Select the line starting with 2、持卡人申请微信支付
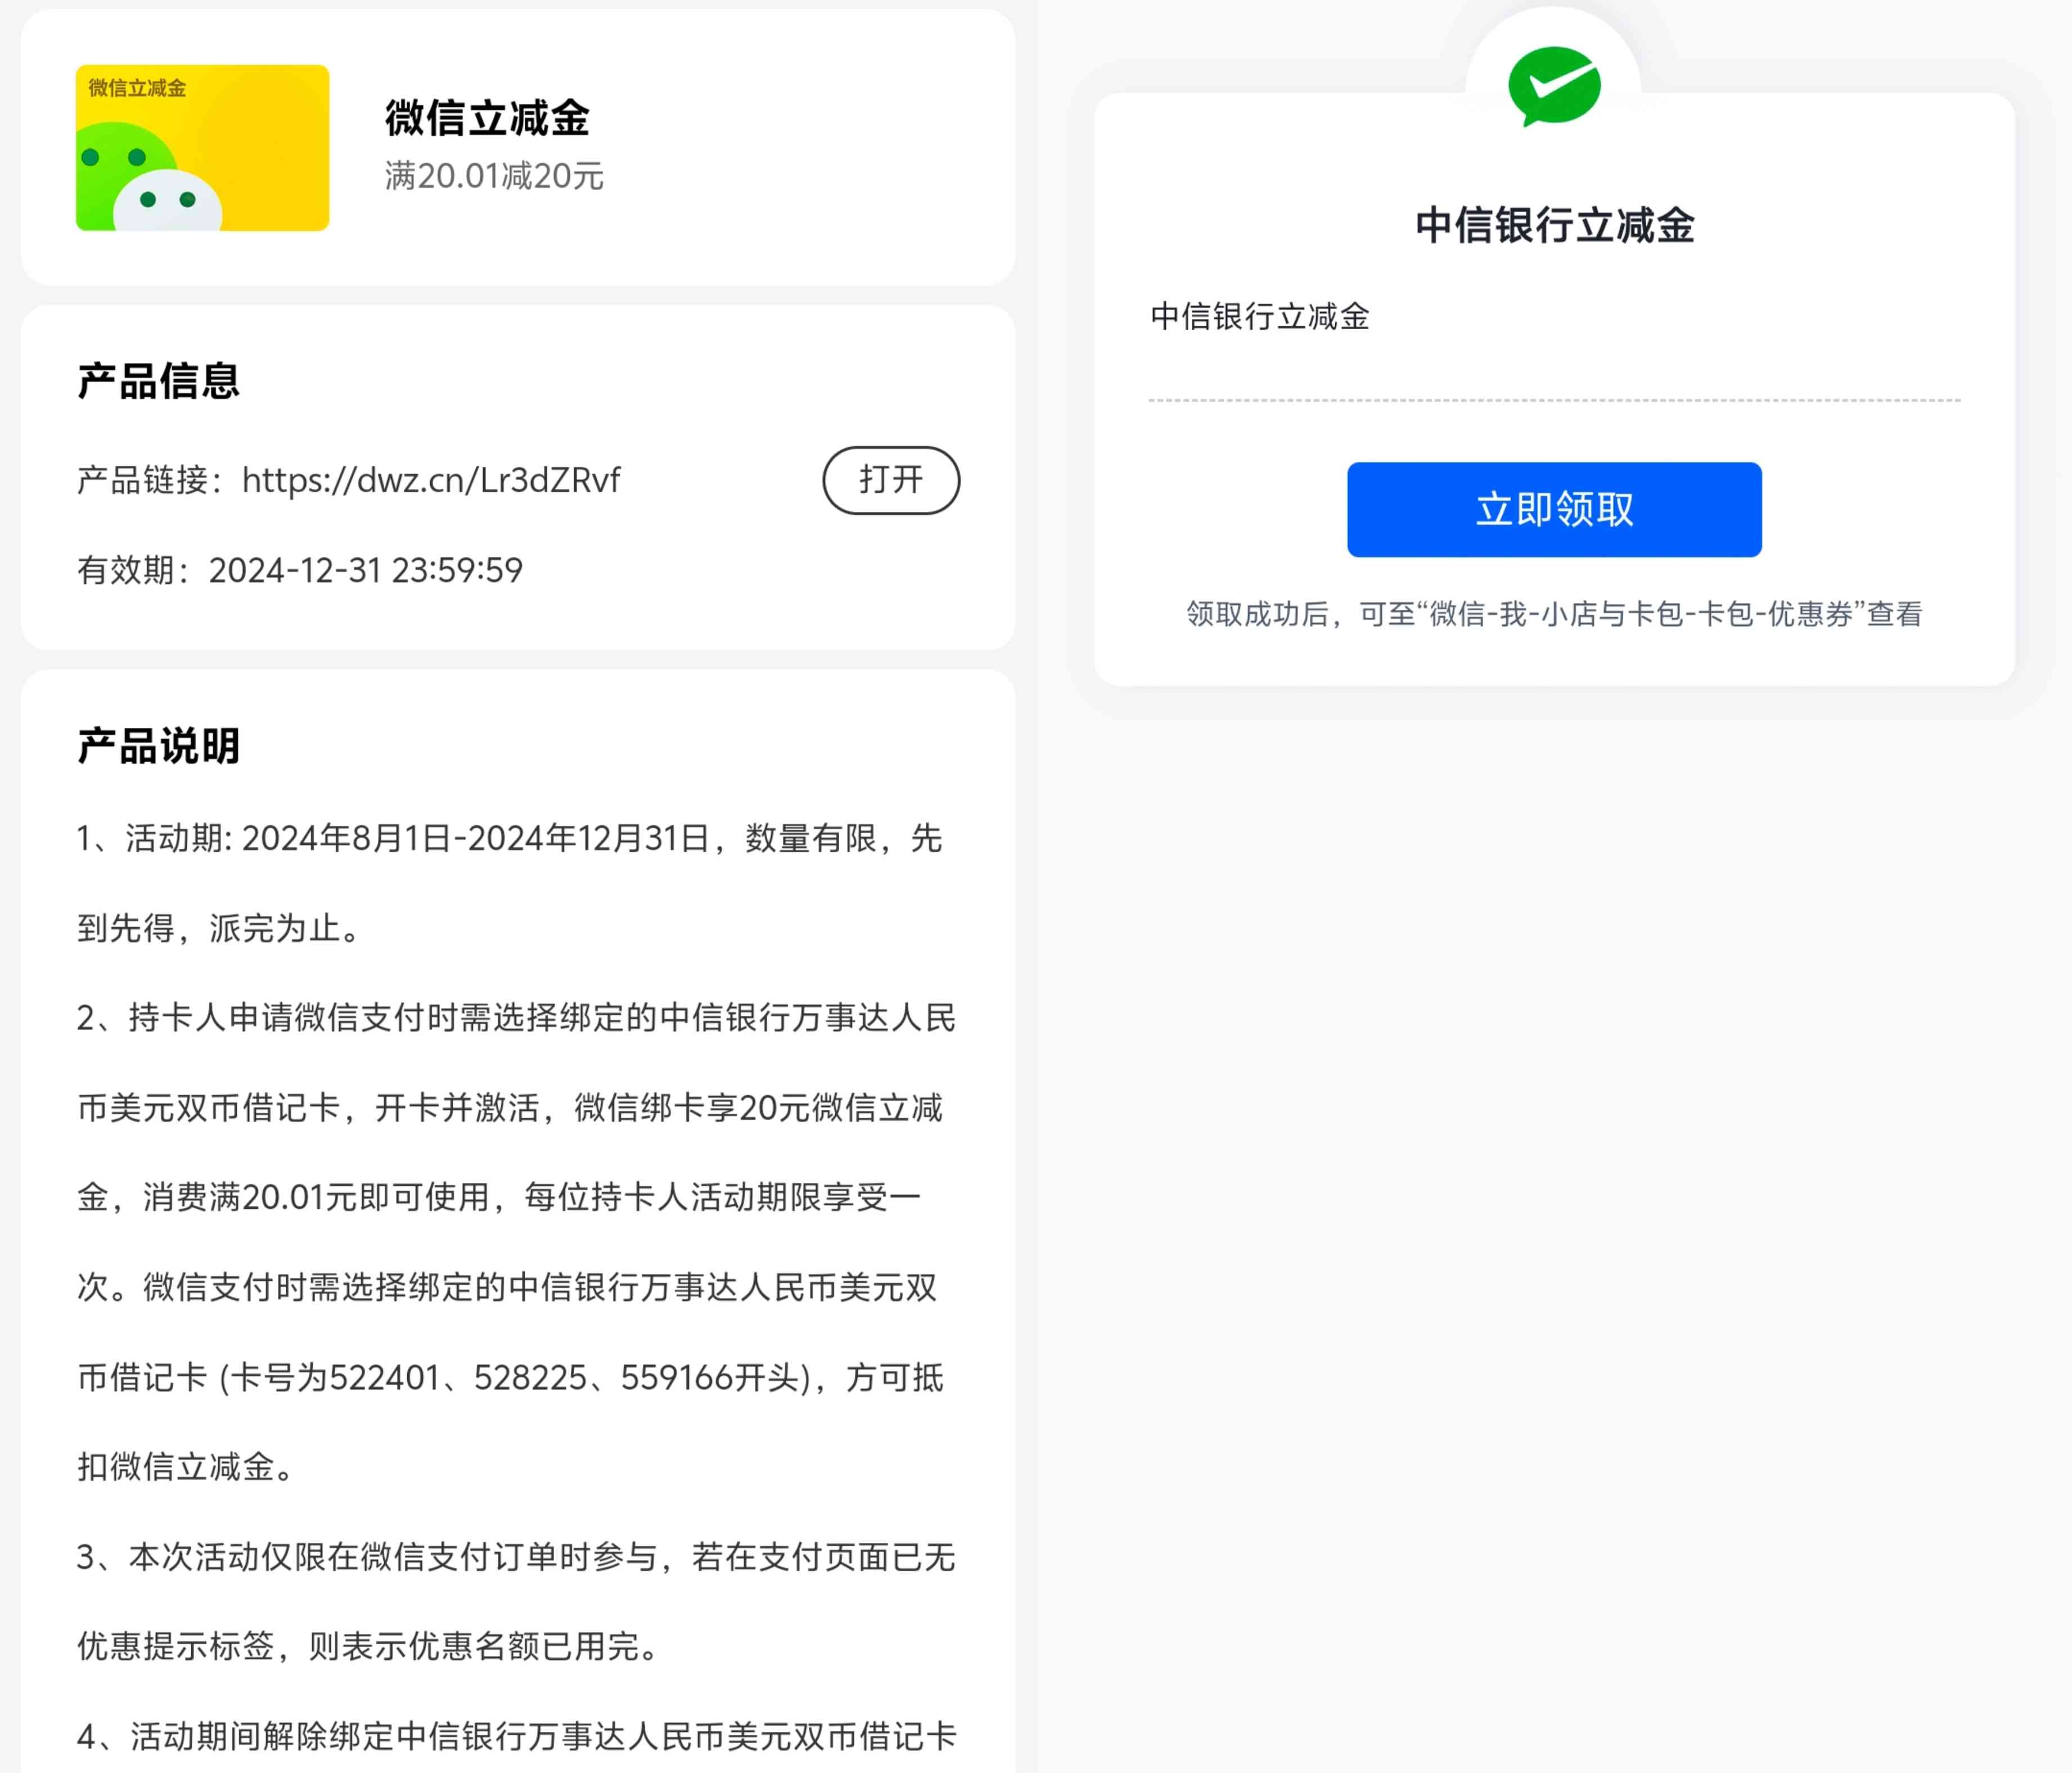This screenshot has width=2072, height=1773. [517, 1018]
